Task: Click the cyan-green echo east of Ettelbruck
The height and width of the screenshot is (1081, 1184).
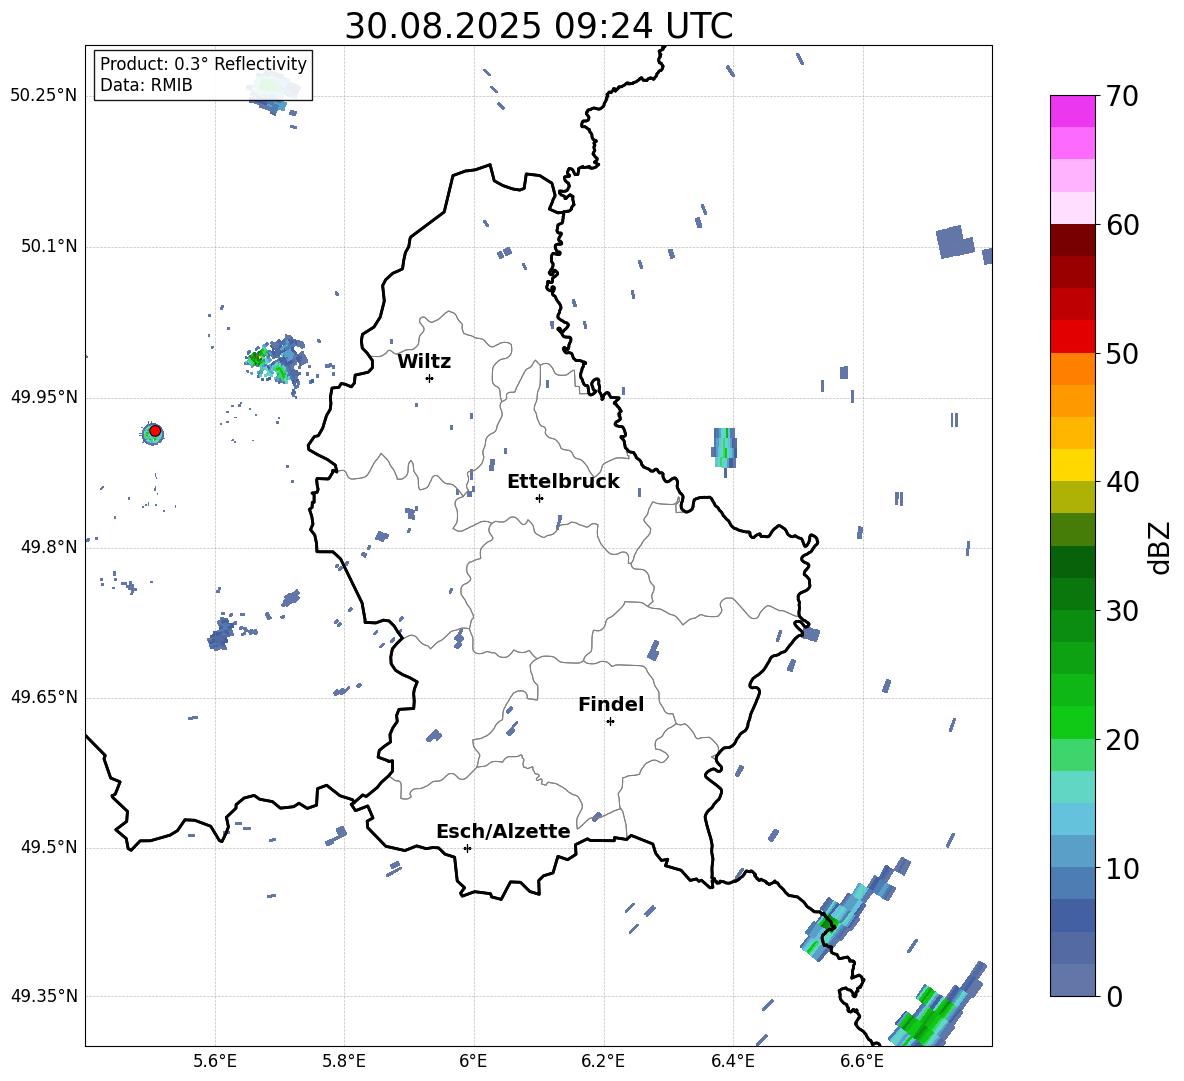Action: [x=724, y=447]
